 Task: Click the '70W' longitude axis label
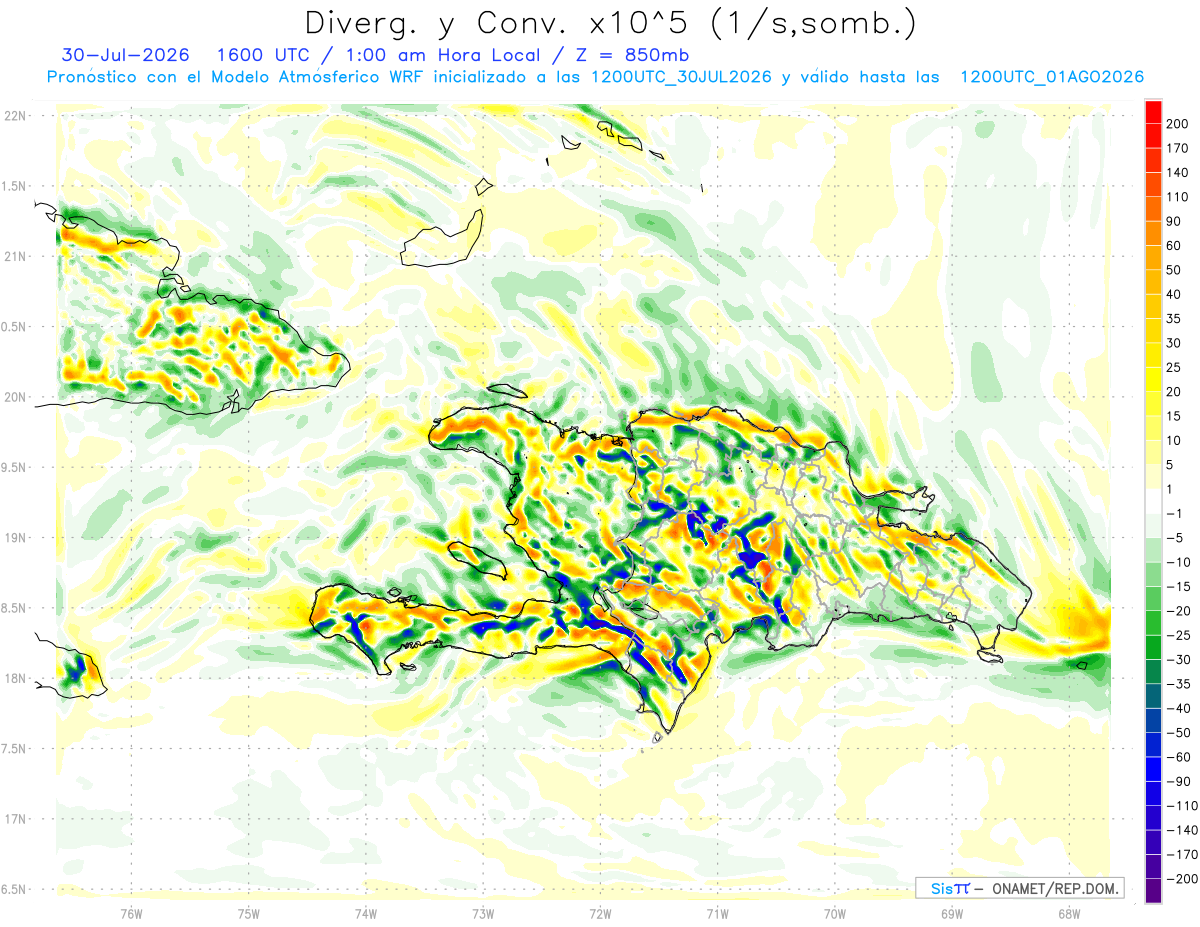834,913
